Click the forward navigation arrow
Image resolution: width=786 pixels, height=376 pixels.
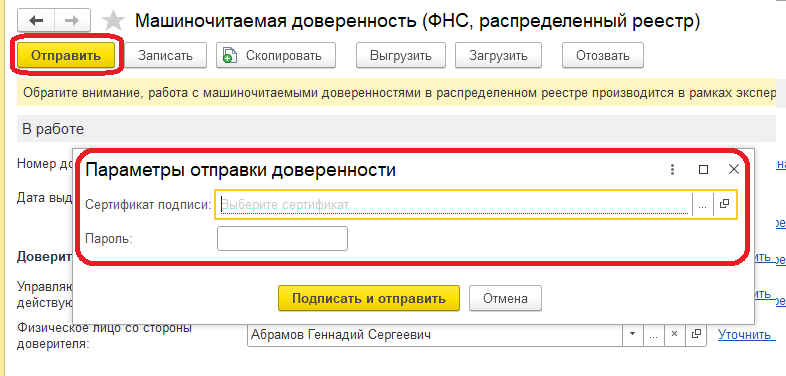73,21
